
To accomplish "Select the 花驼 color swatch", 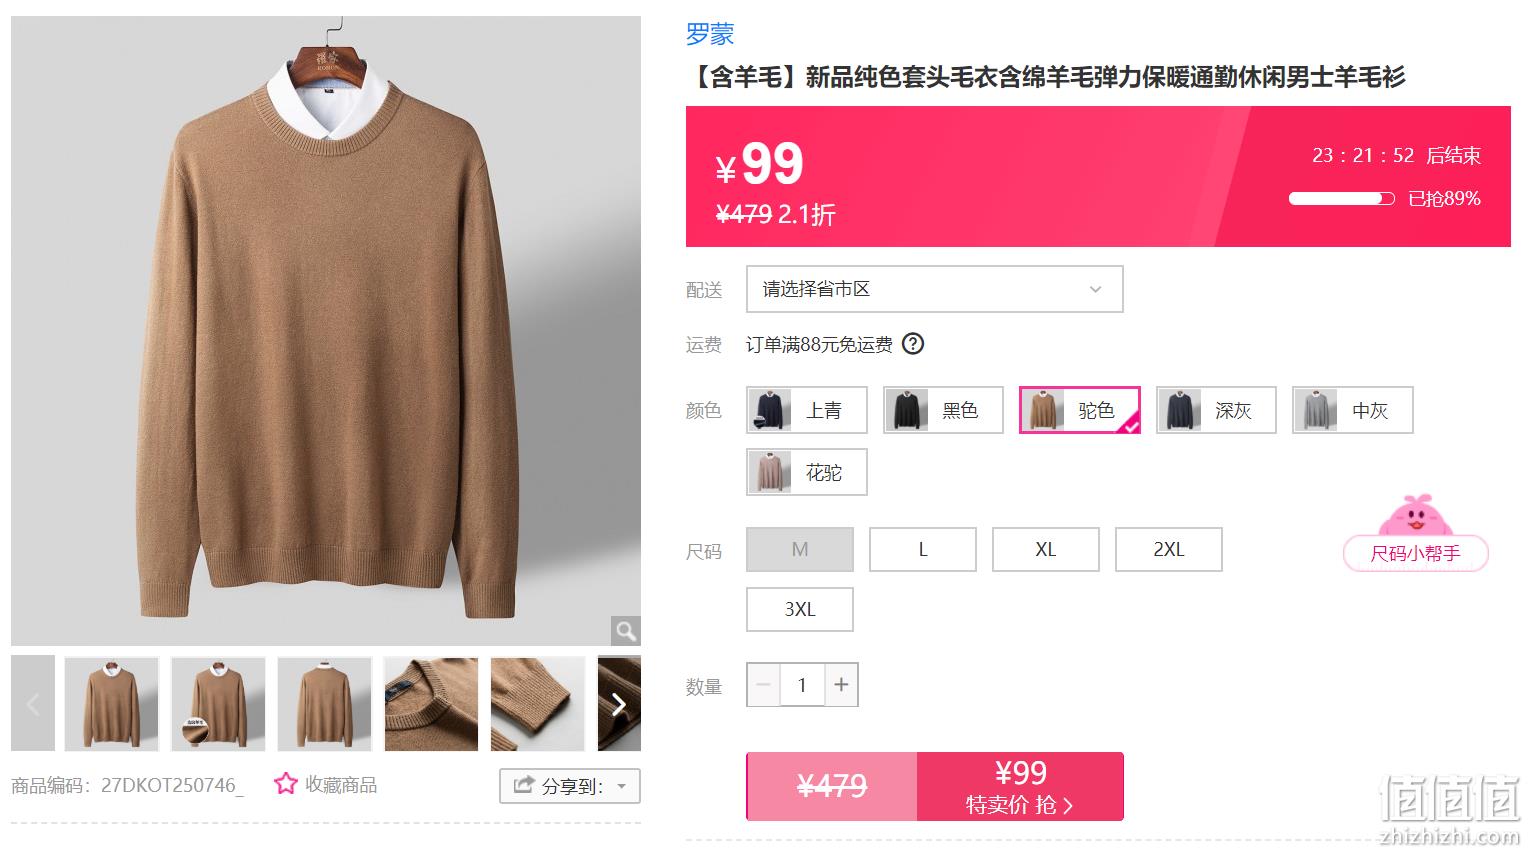I will pyautogui.click(x=807, y=472).
